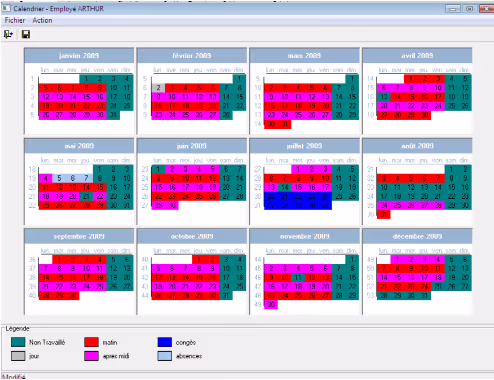Select blue day 20 in juillet 2009

pyautogui.click(x=271, y=196)
